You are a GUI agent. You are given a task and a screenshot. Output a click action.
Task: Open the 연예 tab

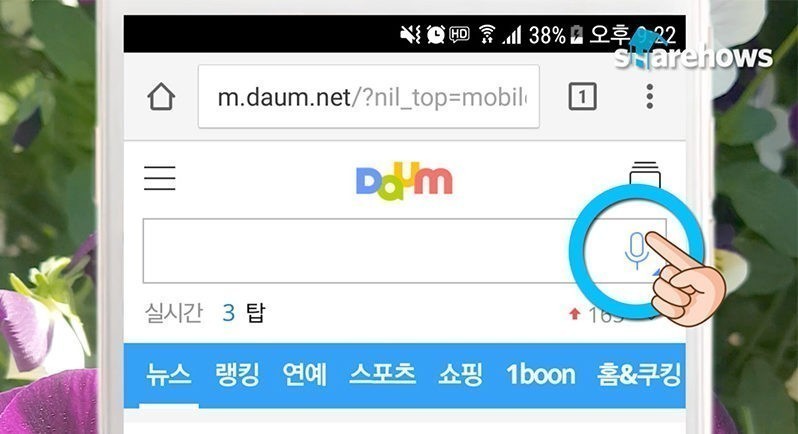click(x=304, y=374)
